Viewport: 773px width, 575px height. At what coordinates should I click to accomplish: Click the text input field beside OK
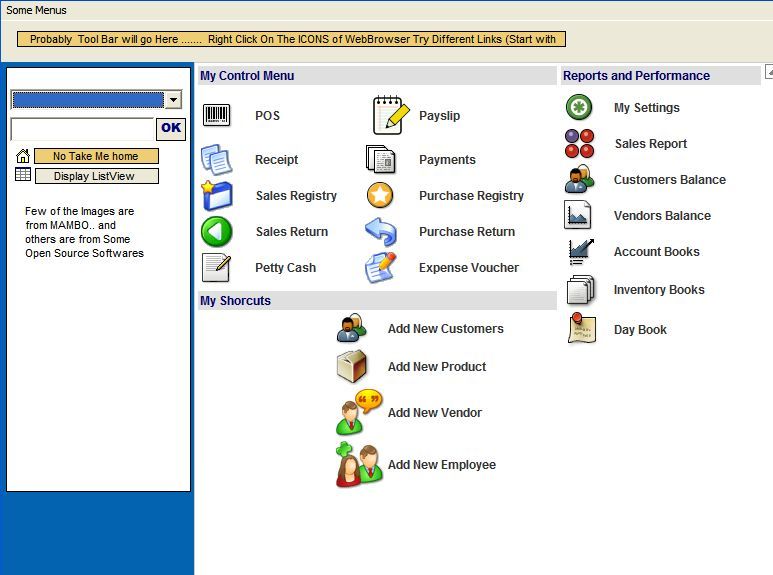82,129
